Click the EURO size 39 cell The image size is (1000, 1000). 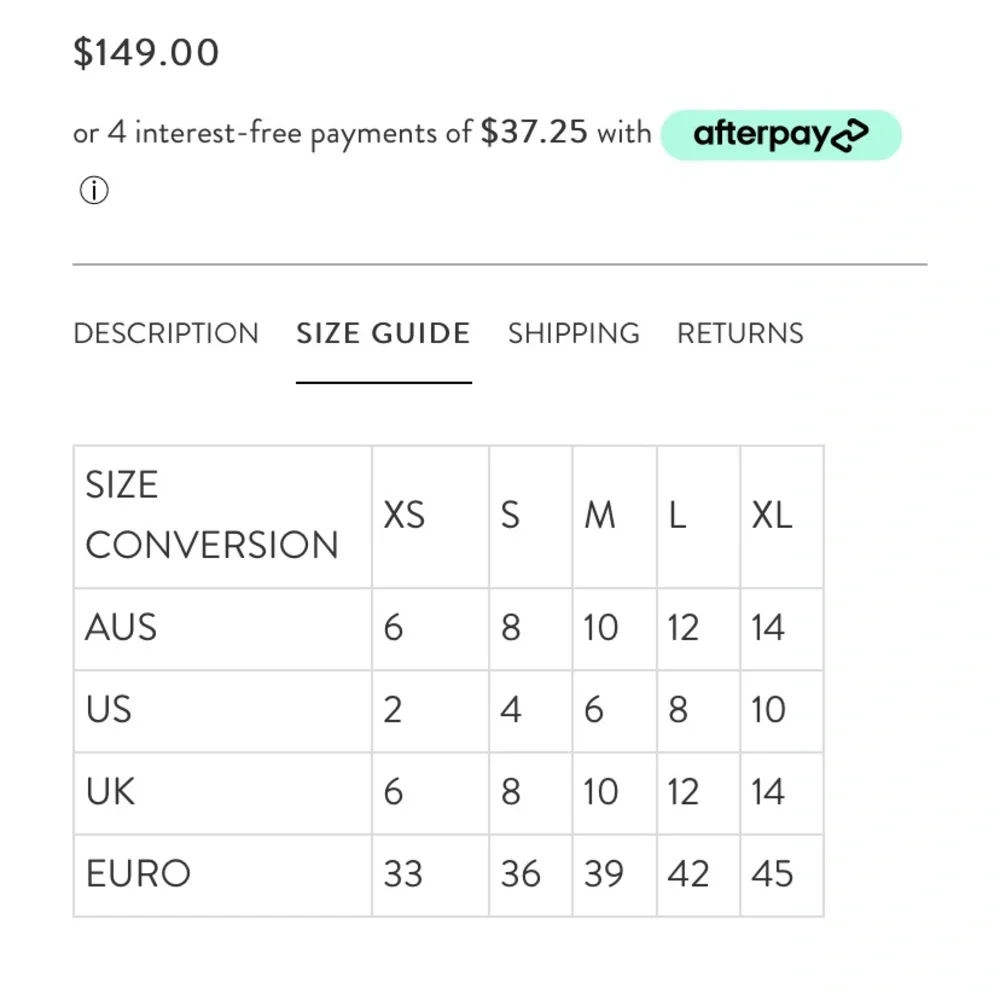point(604,874)
